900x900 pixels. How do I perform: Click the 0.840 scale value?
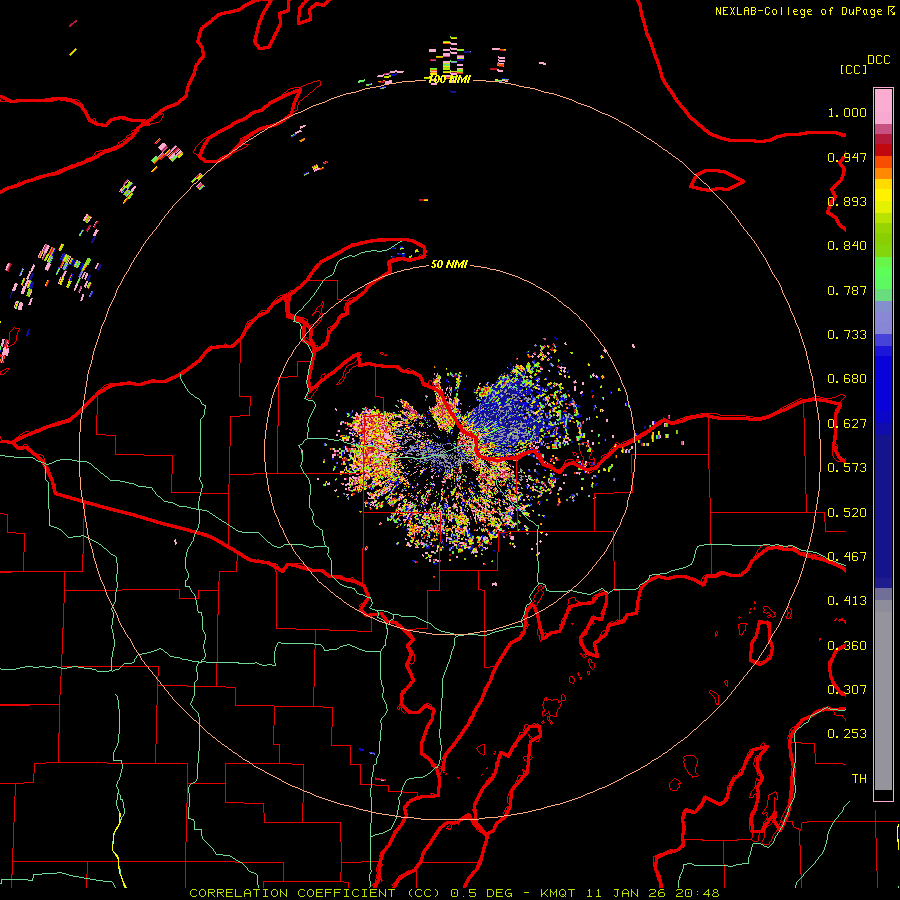point(847,246)
